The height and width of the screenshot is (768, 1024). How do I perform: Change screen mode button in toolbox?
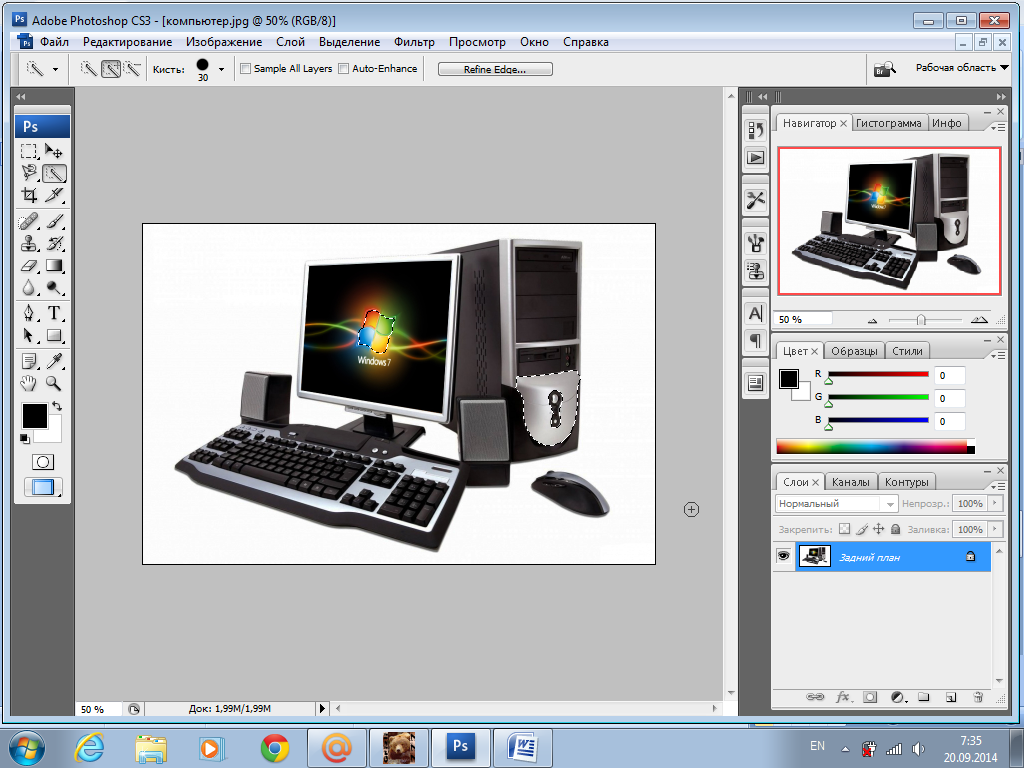coord(42,487)
